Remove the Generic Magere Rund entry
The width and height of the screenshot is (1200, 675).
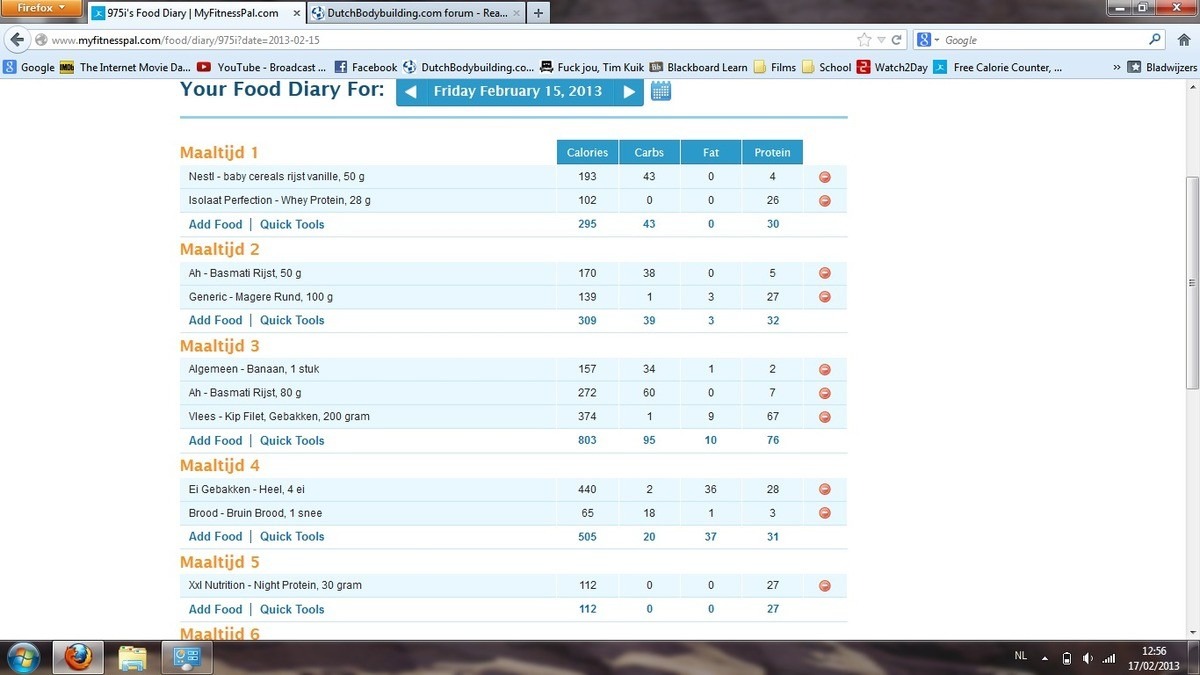point(824,297)
